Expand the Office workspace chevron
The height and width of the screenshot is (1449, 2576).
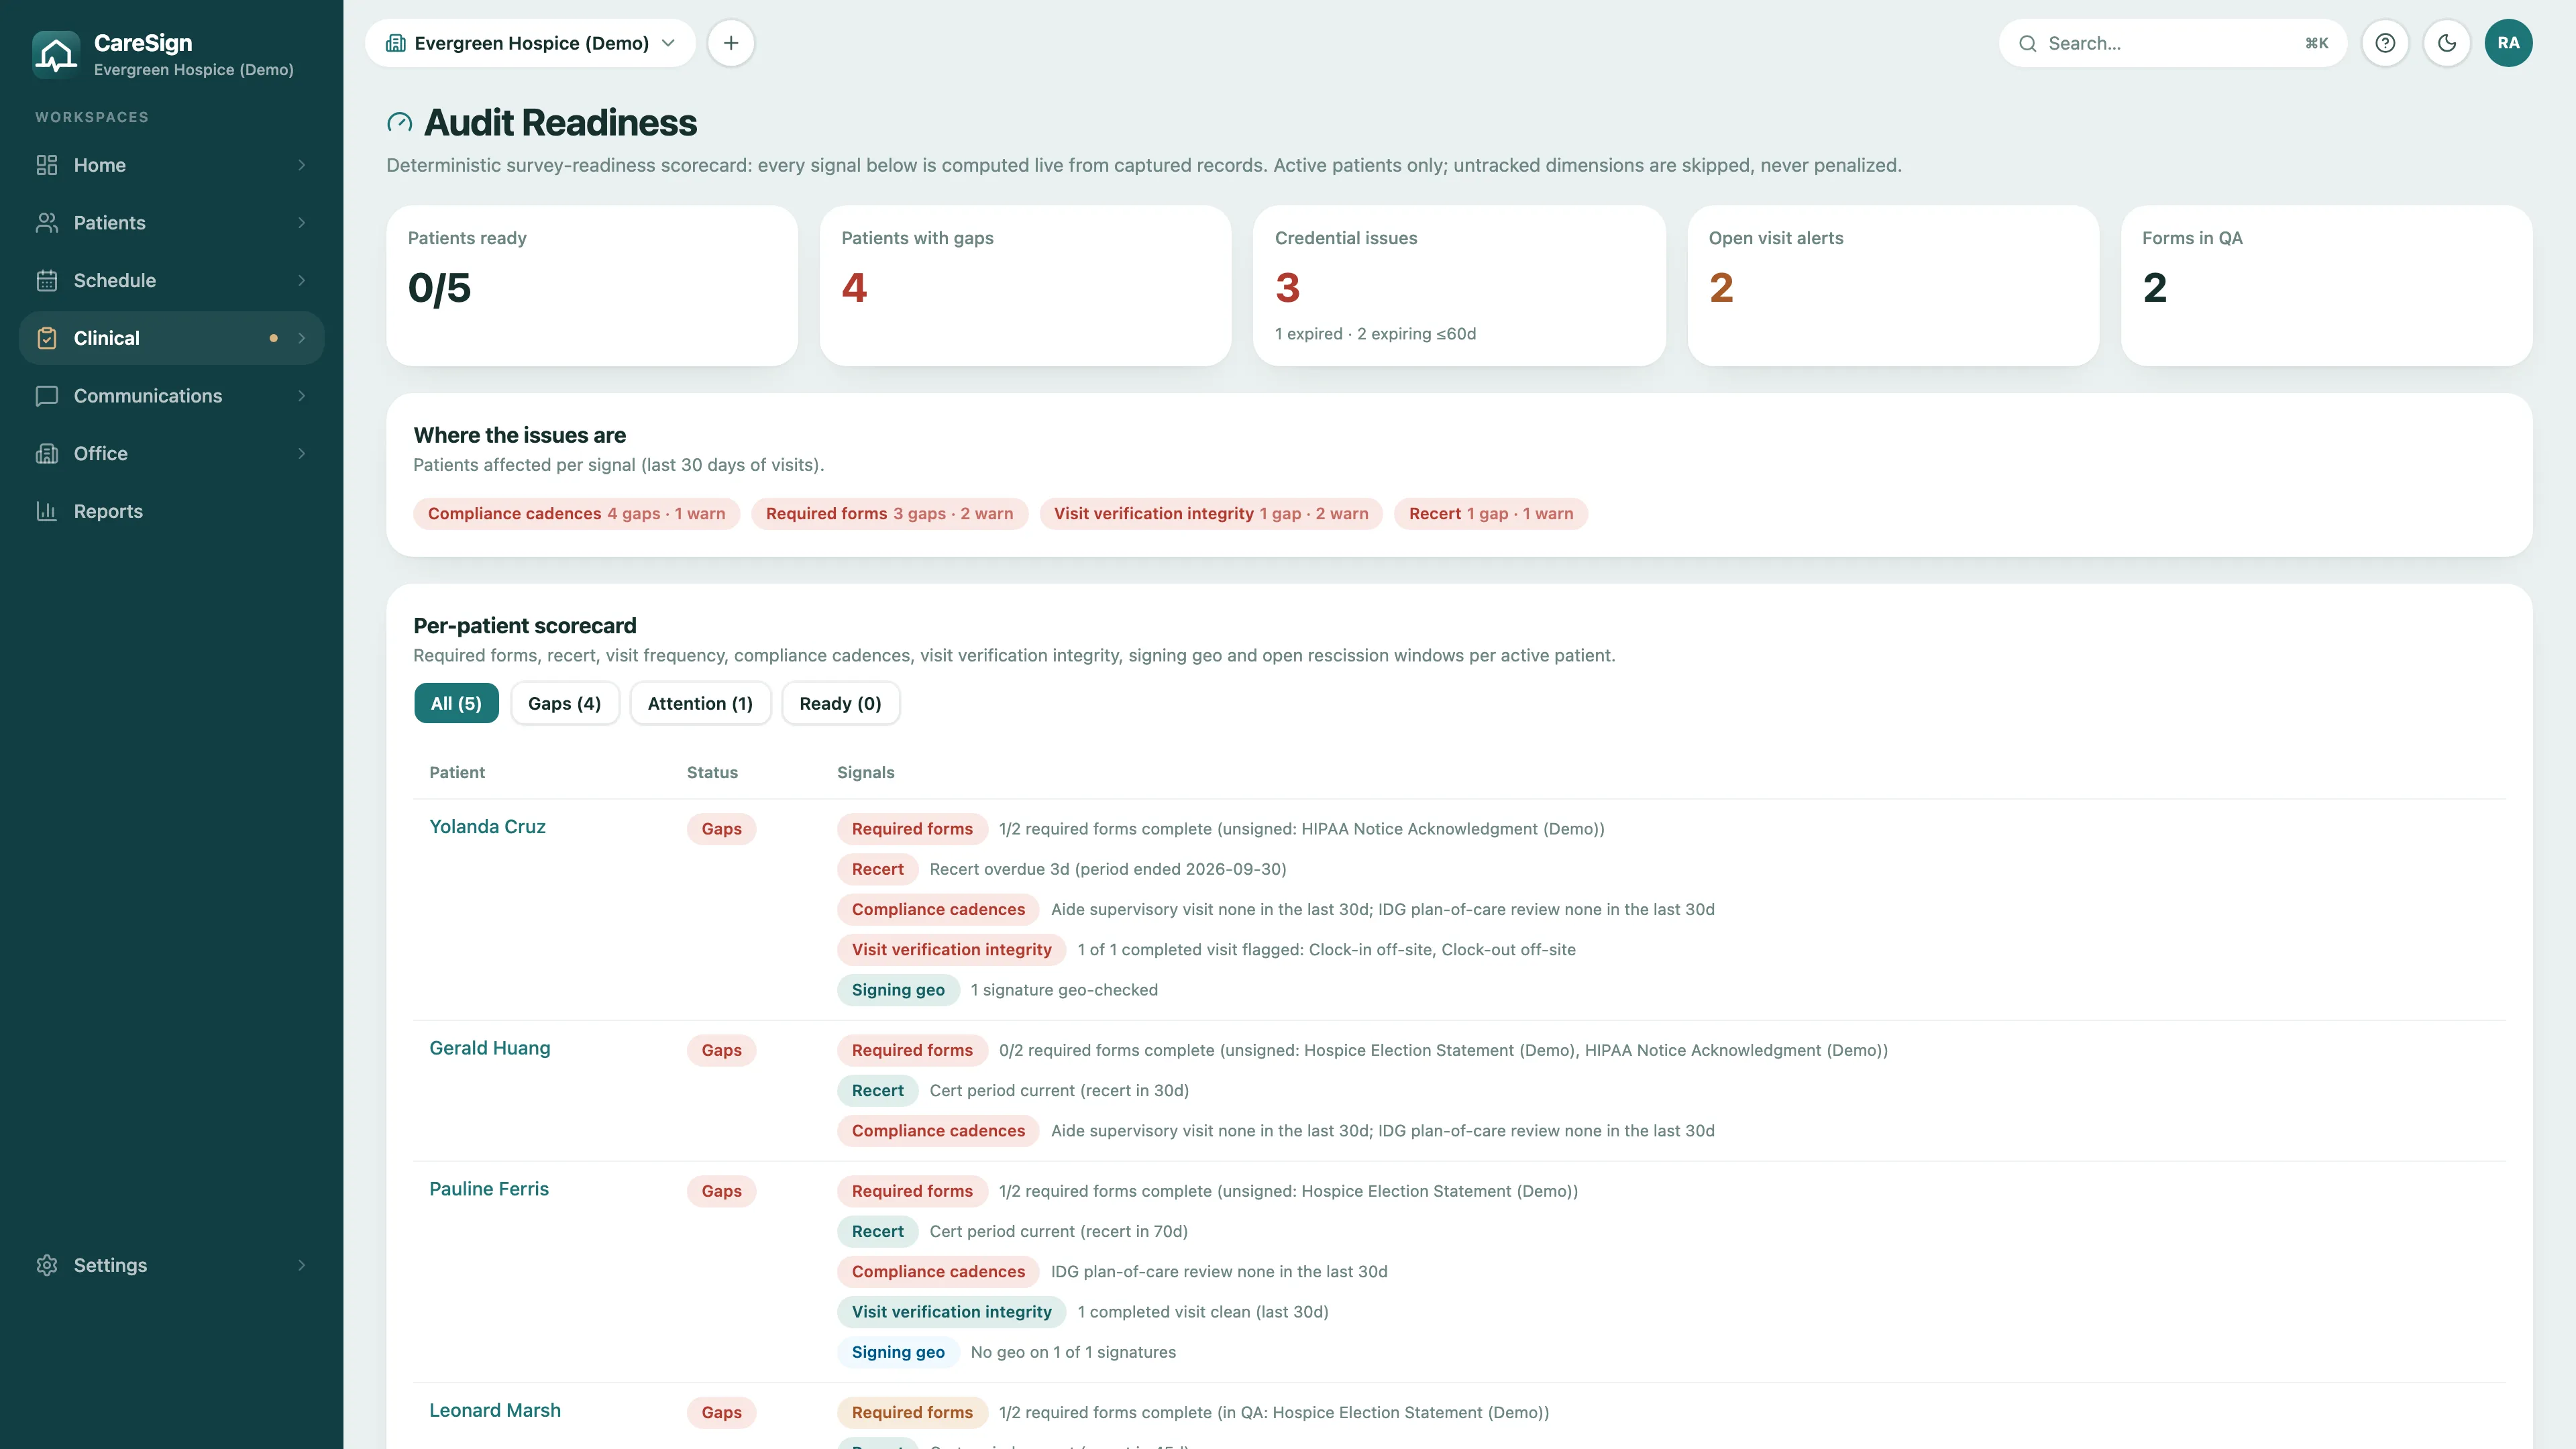[x=302, y=454]
